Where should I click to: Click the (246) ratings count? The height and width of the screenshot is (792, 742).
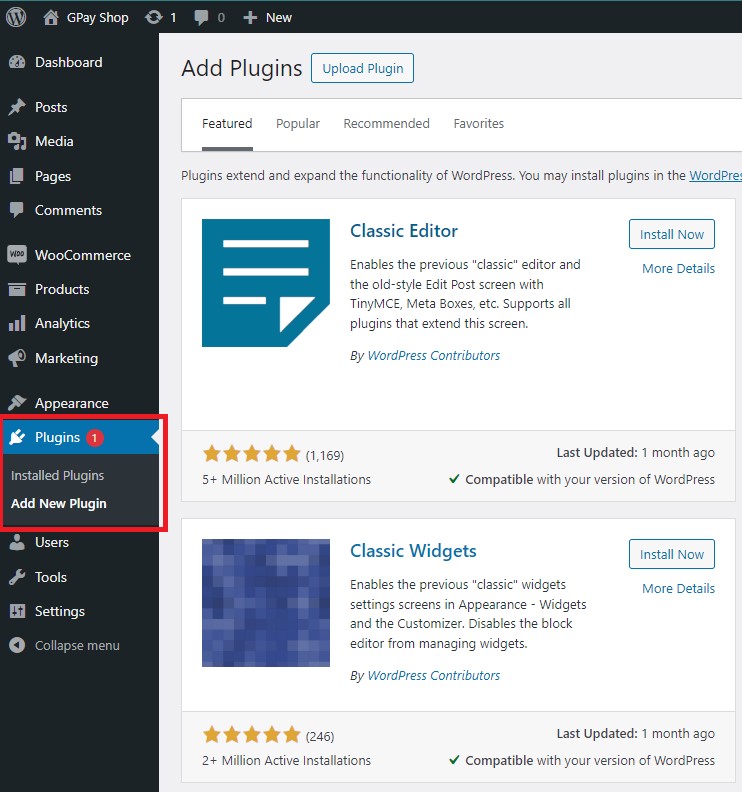tap(320, 736)
